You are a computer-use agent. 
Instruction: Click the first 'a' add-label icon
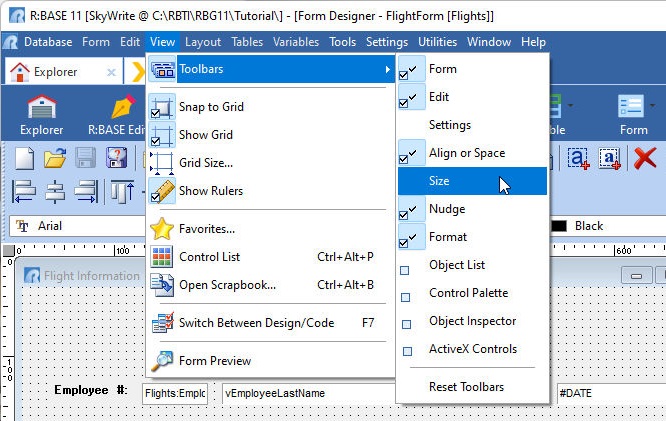point(579,158)
